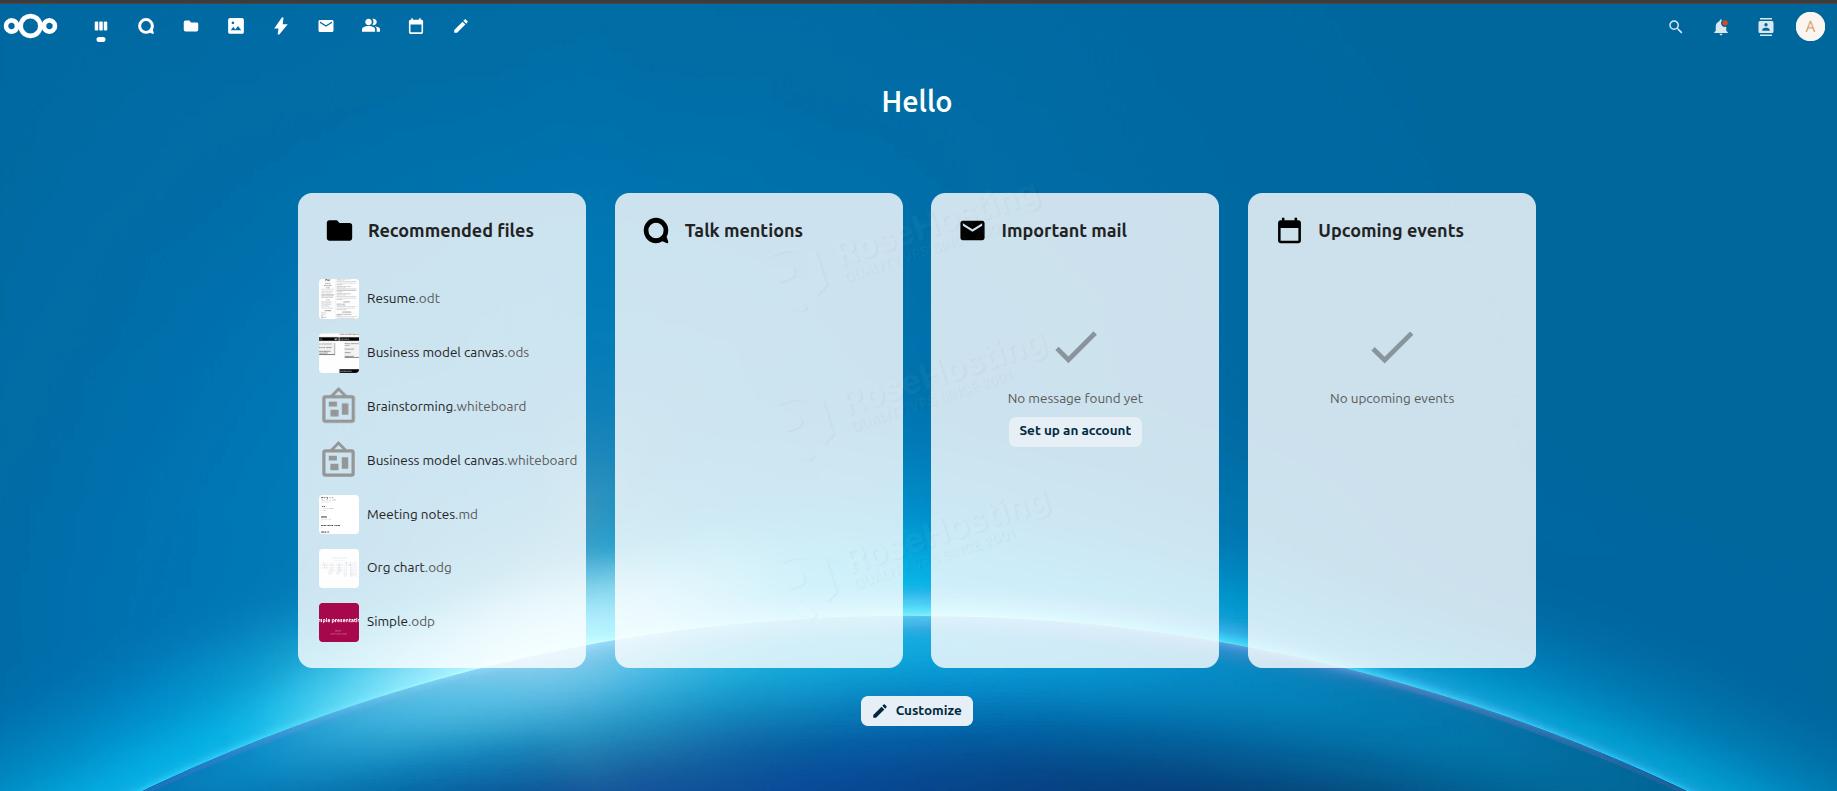Click the Customize button
The height and width of the screenshot is (791, 1837).
pos(917,711)
